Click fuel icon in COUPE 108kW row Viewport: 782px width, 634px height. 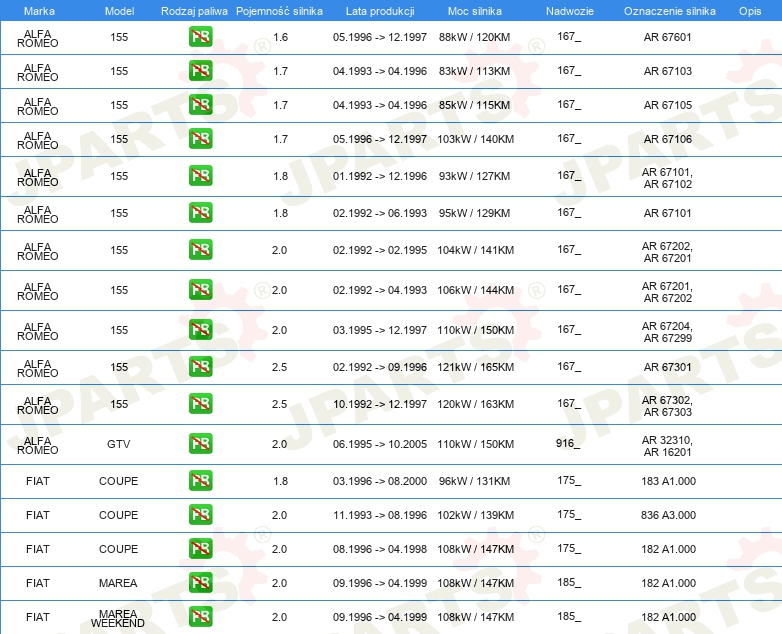(200, 549)
